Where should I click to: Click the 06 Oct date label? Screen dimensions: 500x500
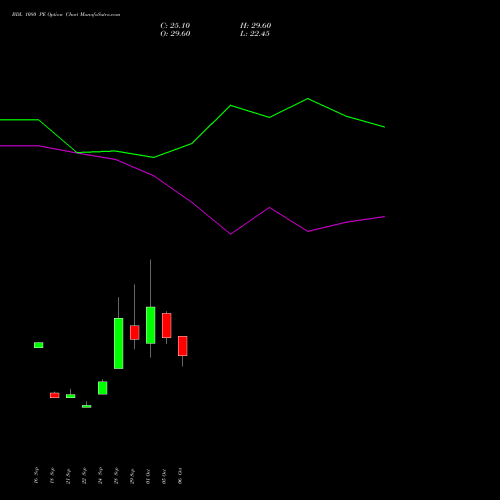click(180, 476)
